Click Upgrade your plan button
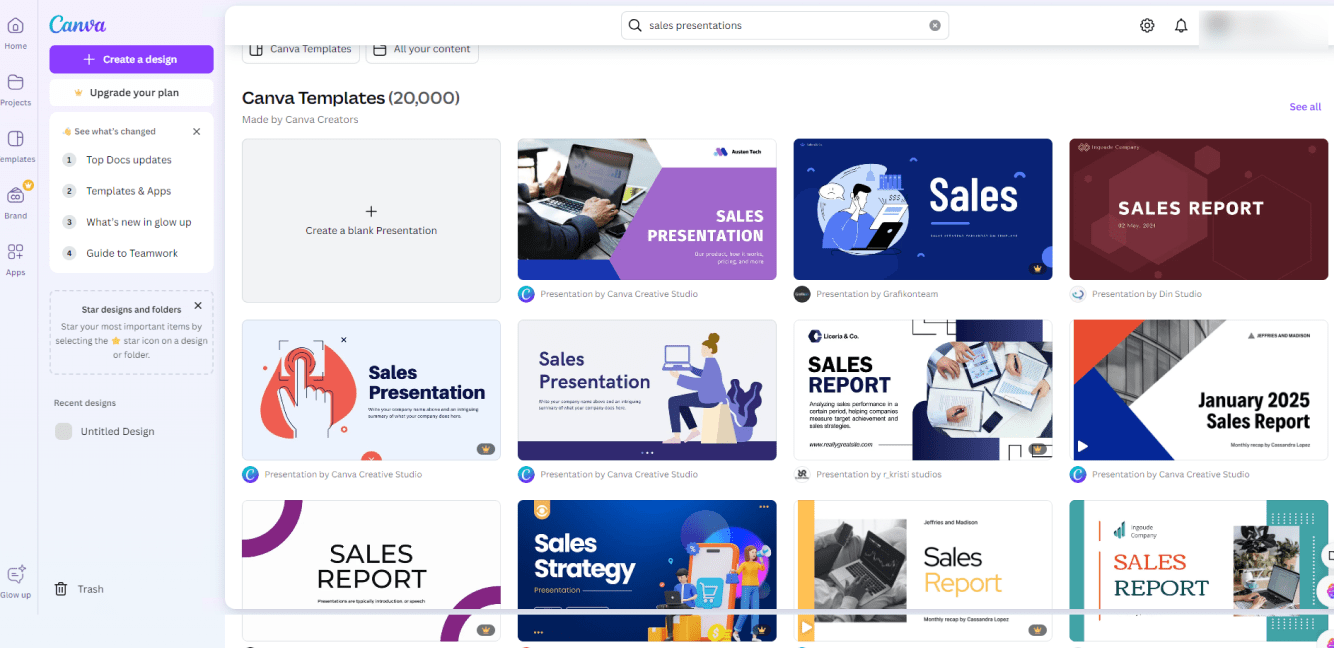The height and width of the screenshot is (648, 1334). [131, 92]
